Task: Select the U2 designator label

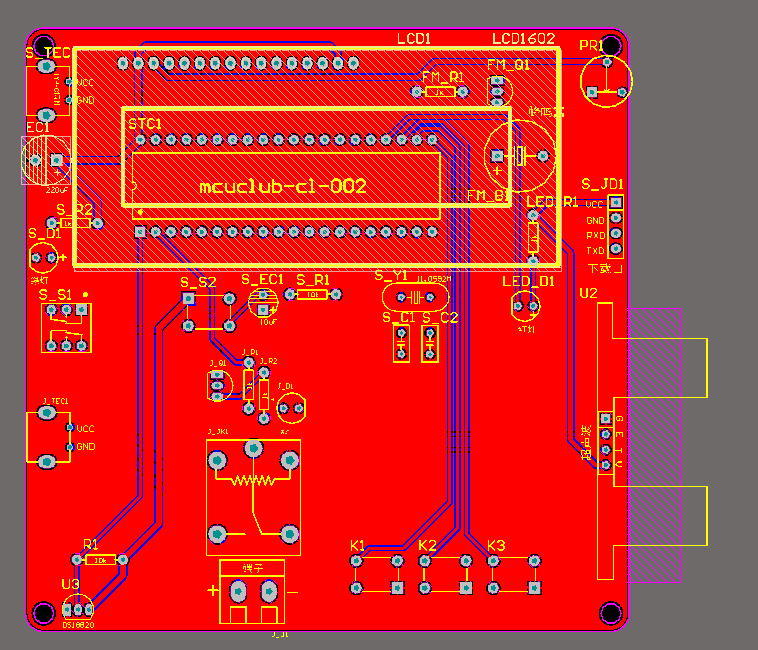Action: pyautogui.click(x=588, y=293)
